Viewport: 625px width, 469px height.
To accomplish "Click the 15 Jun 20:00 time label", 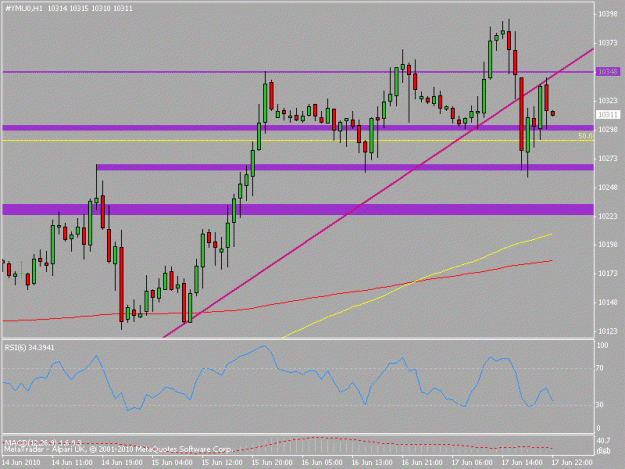I will pyautogui.click(x=272, y=463).
